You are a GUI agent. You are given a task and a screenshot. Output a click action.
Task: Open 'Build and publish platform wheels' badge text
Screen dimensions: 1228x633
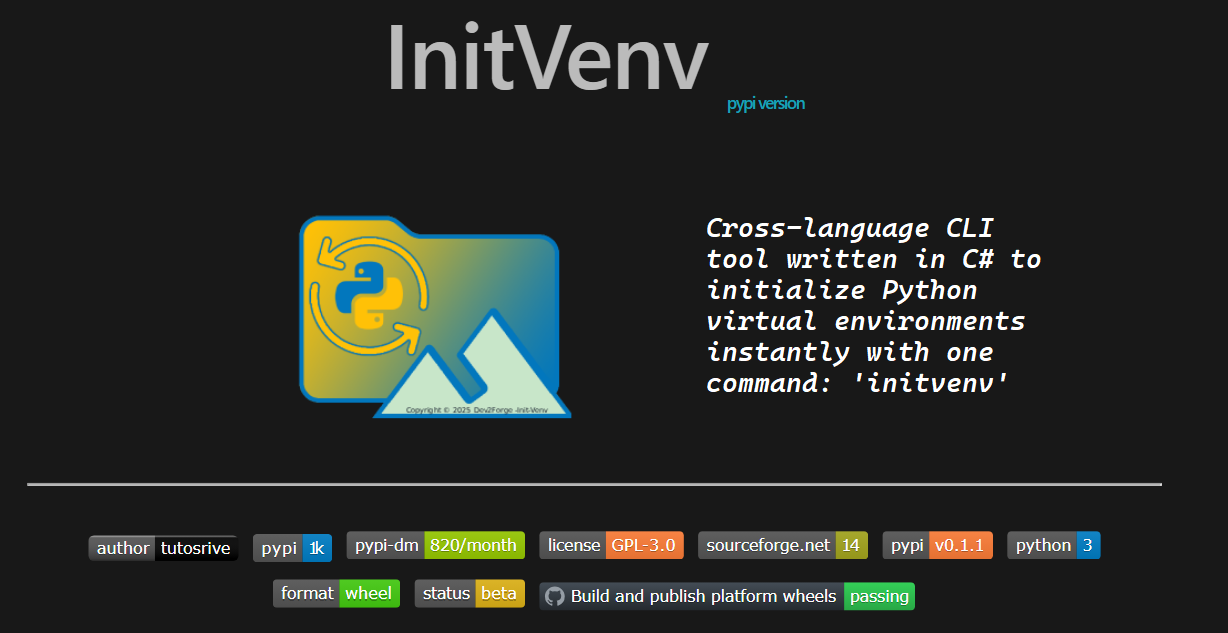(703, 596)
